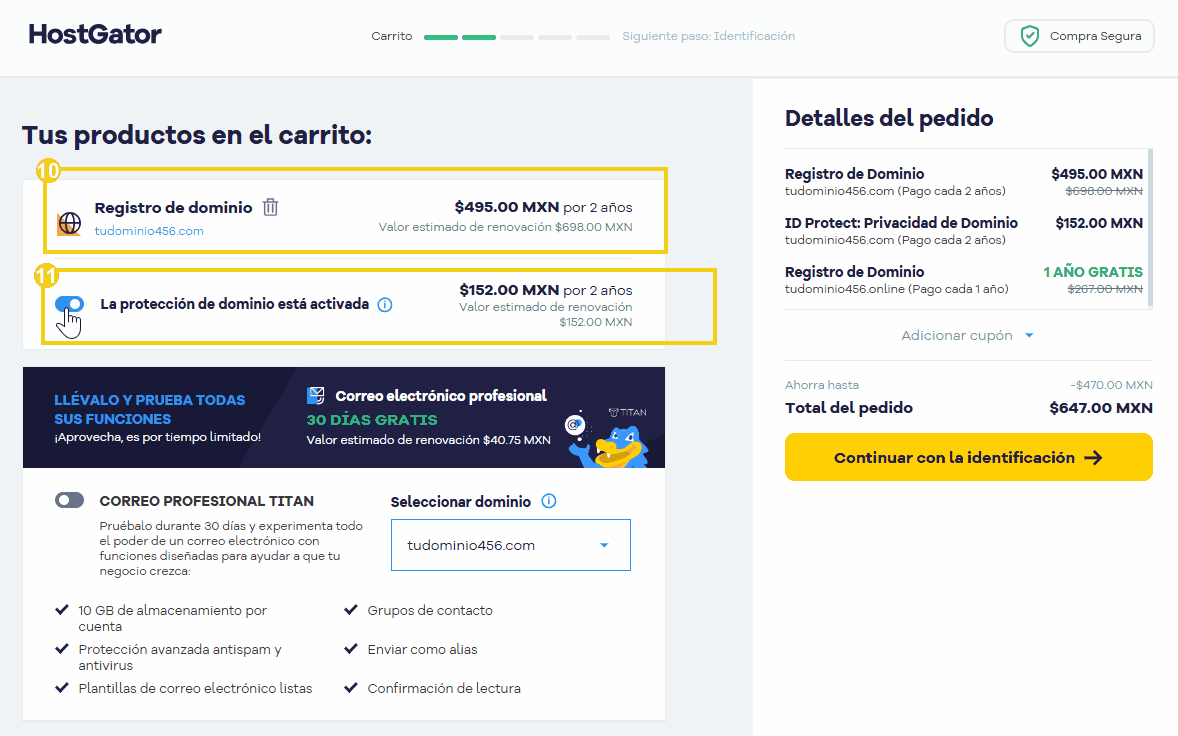
Task: Delete domain registration with the trash icon
Action: [270, 207]
